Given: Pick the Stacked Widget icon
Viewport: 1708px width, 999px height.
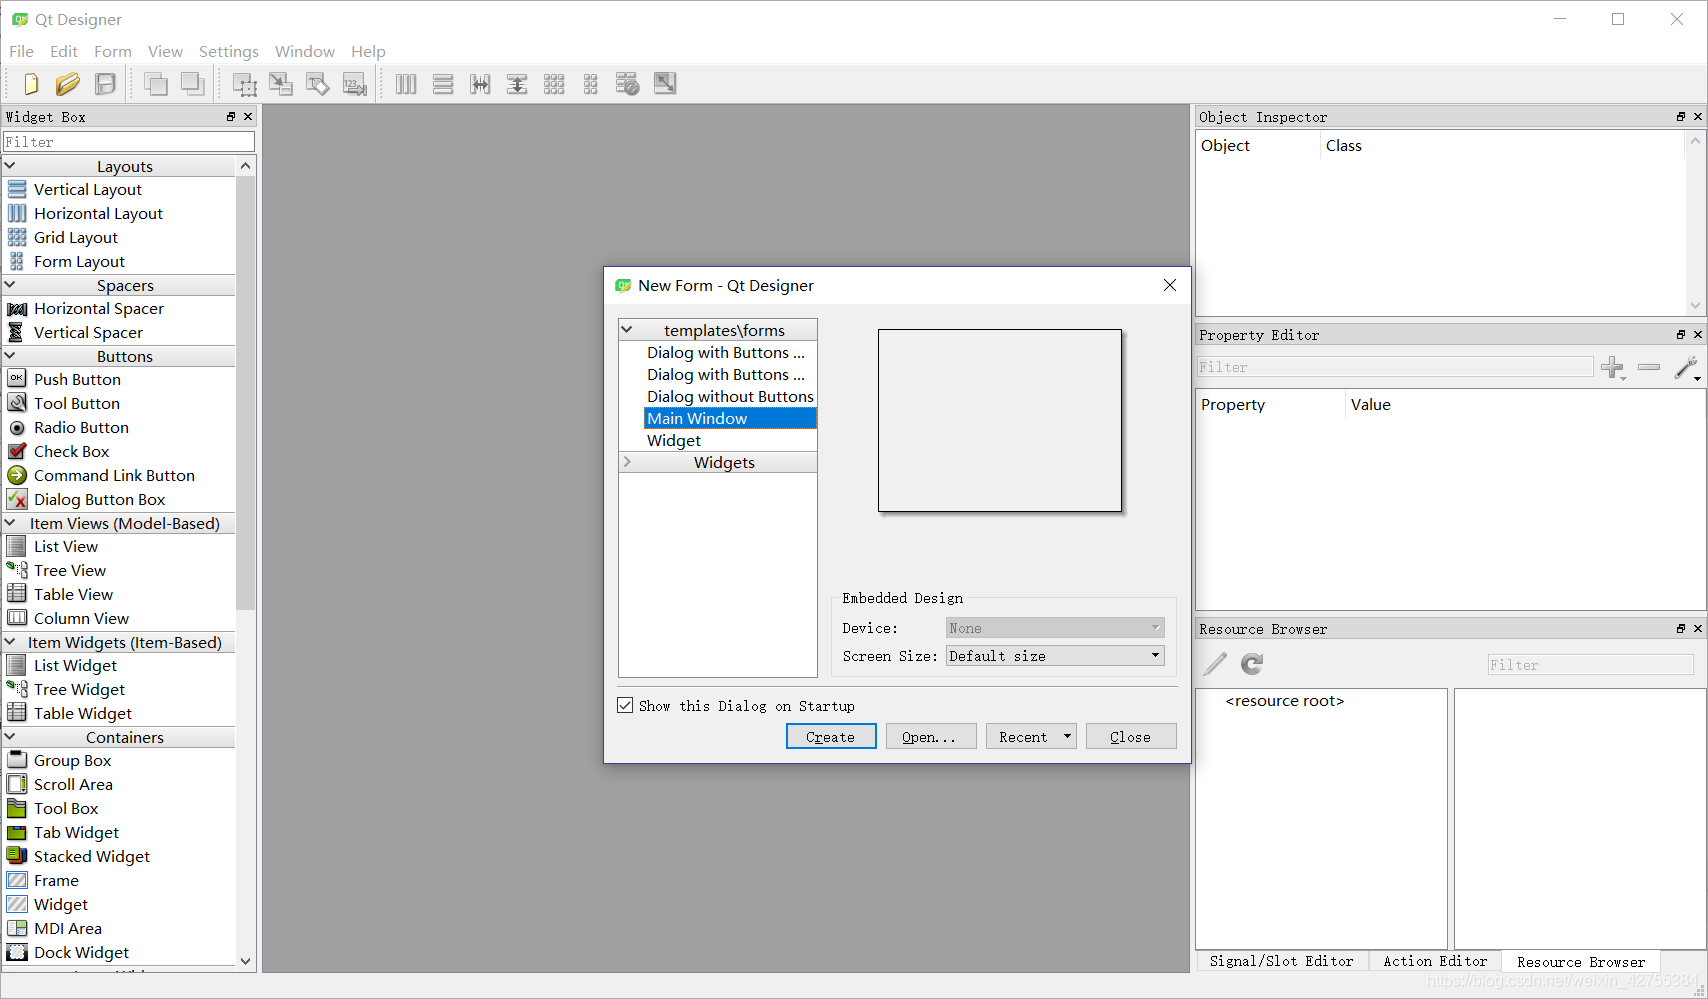Looking at the screenshot, I should point(17,856).
